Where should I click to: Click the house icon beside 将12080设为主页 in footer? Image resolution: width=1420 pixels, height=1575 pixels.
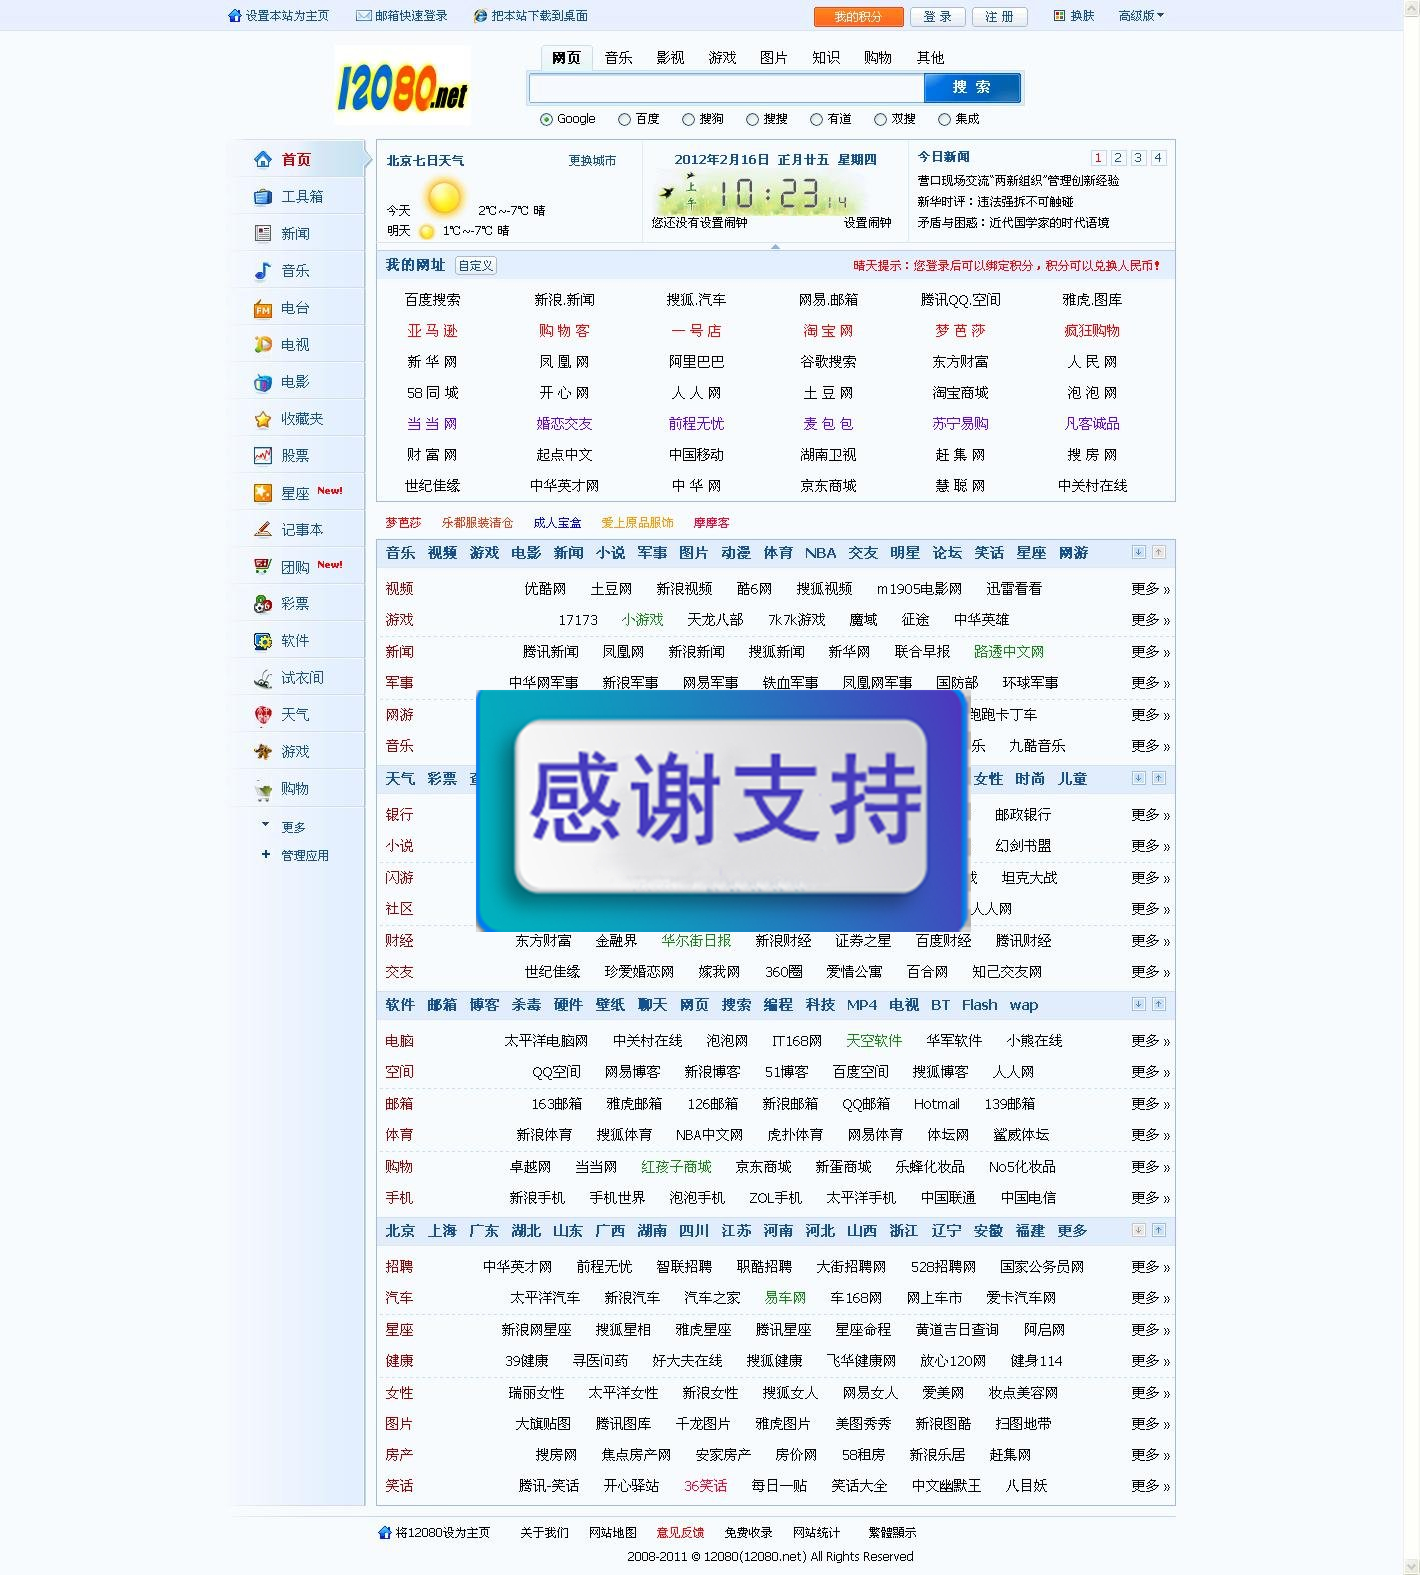click(385, 1532)
